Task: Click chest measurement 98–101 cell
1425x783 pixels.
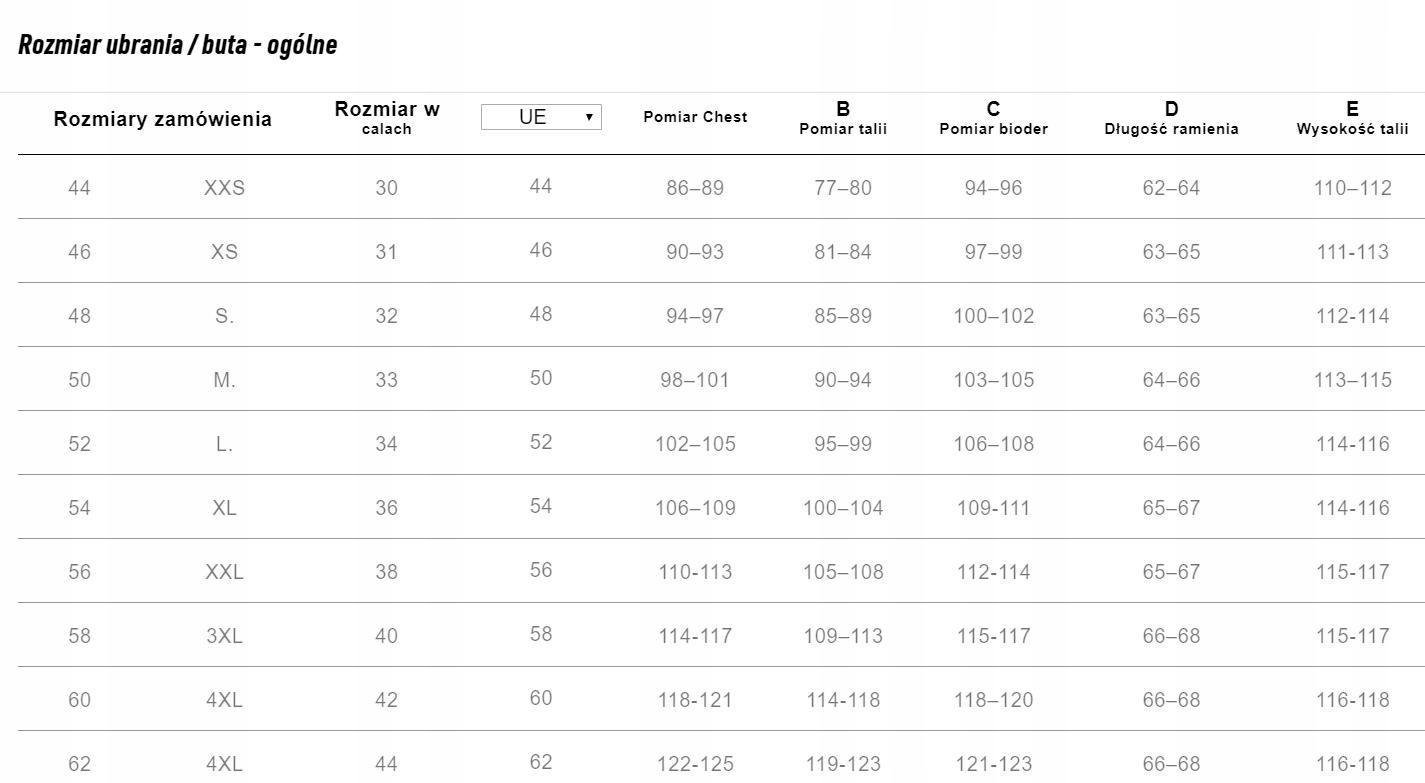Action: click(x=695, y=379)
